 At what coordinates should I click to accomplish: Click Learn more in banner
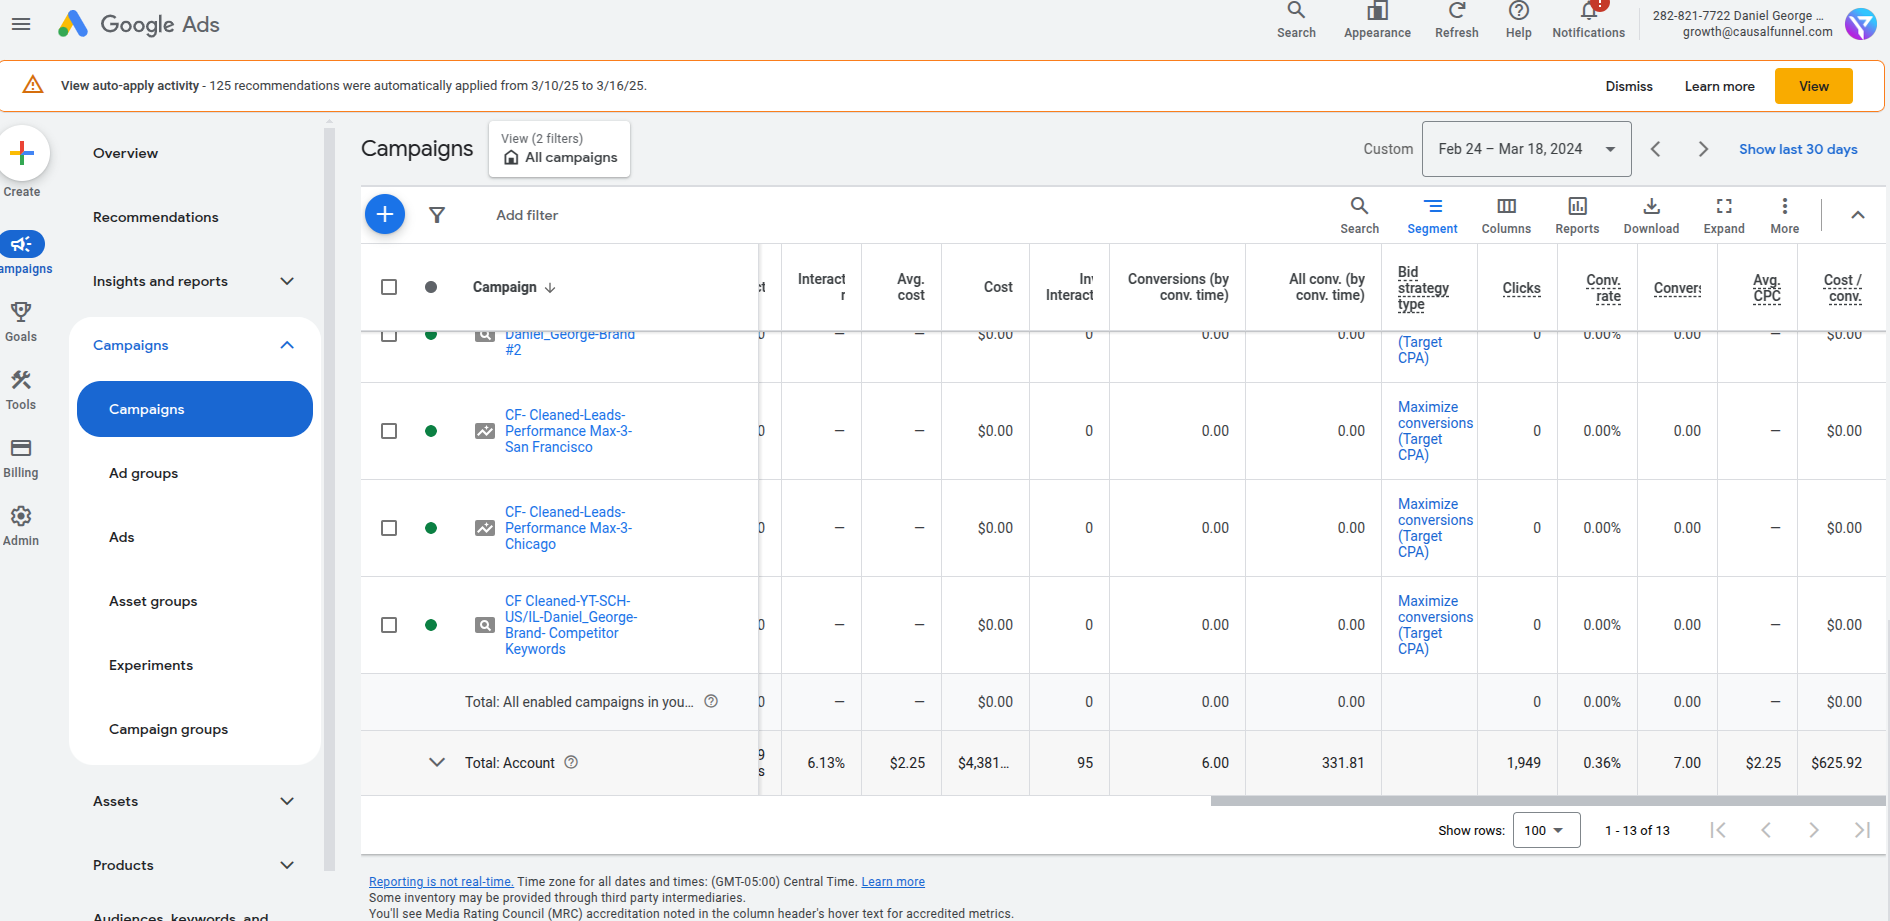pyautogui.click(x=1719, y=86)
